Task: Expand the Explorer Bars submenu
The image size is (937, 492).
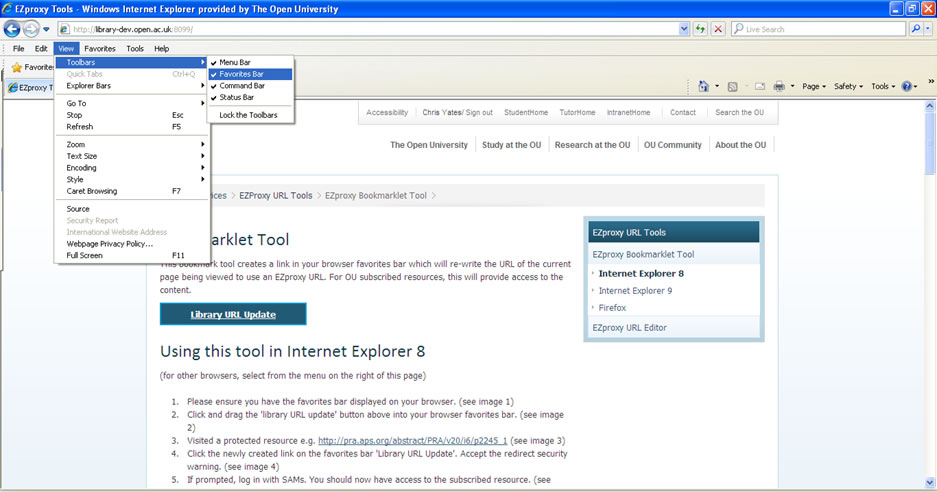Action: [131, 85]
